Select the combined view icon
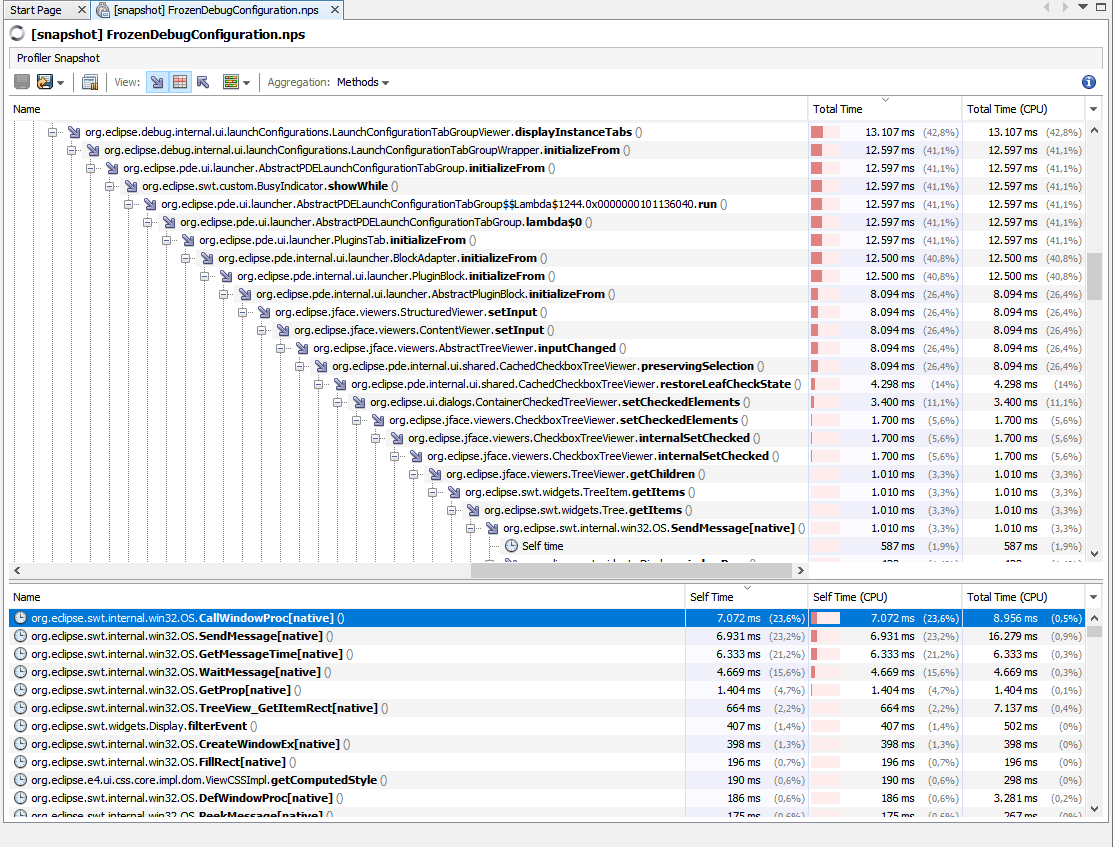1113x847 pixels. coord(230,82)
